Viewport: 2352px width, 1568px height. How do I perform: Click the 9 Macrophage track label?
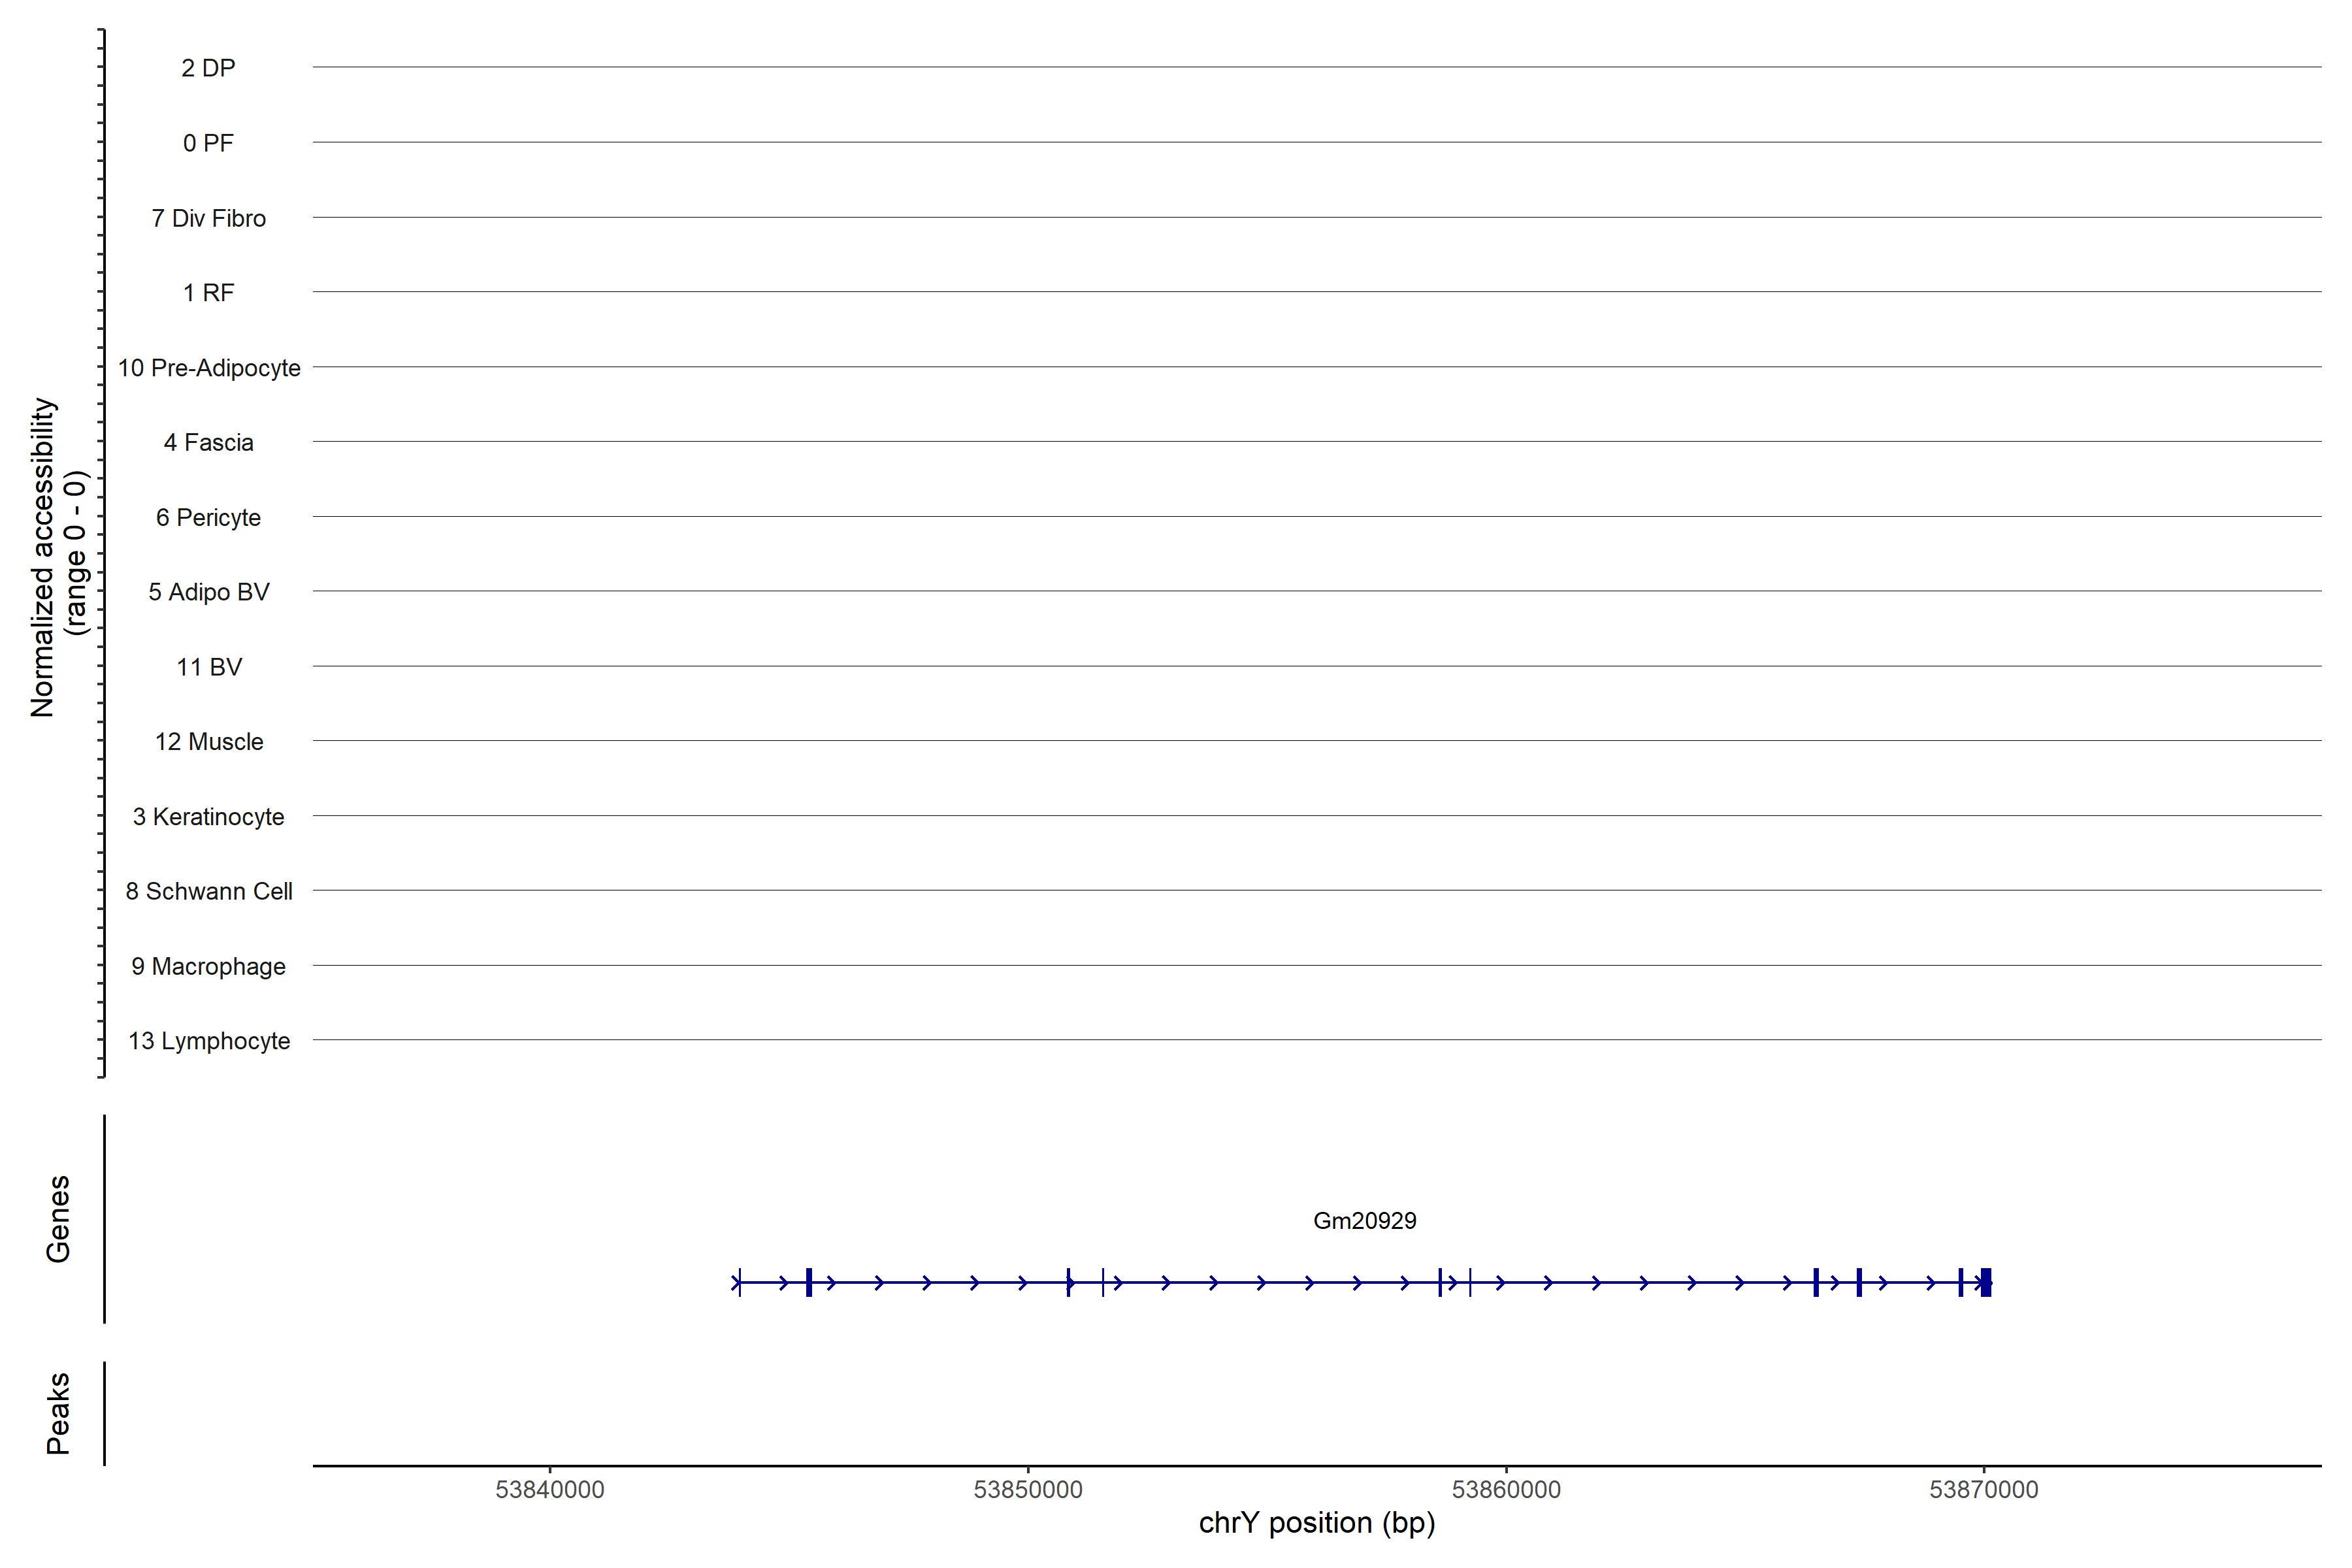coord(208,966)
